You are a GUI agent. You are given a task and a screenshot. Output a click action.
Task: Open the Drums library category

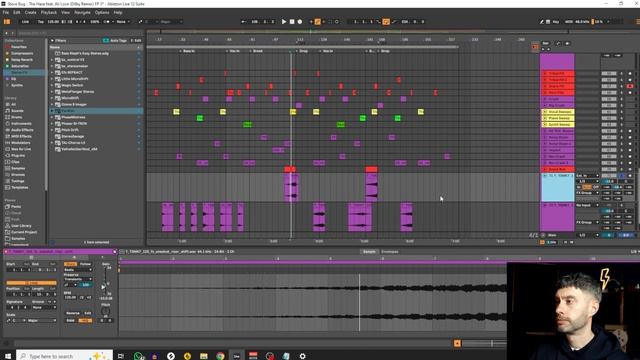click(x=17, y=117)
